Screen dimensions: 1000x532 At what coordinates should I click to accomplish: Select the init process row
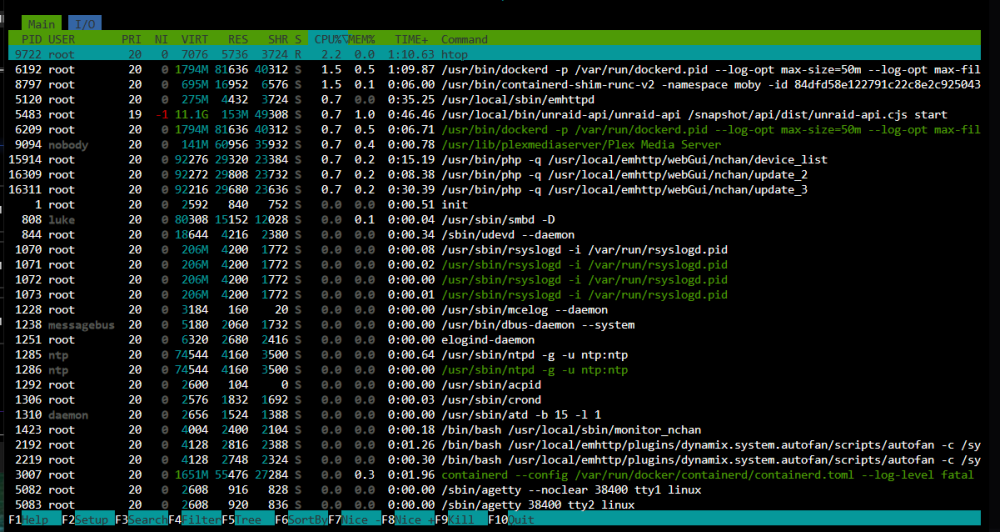pos(494,205)
